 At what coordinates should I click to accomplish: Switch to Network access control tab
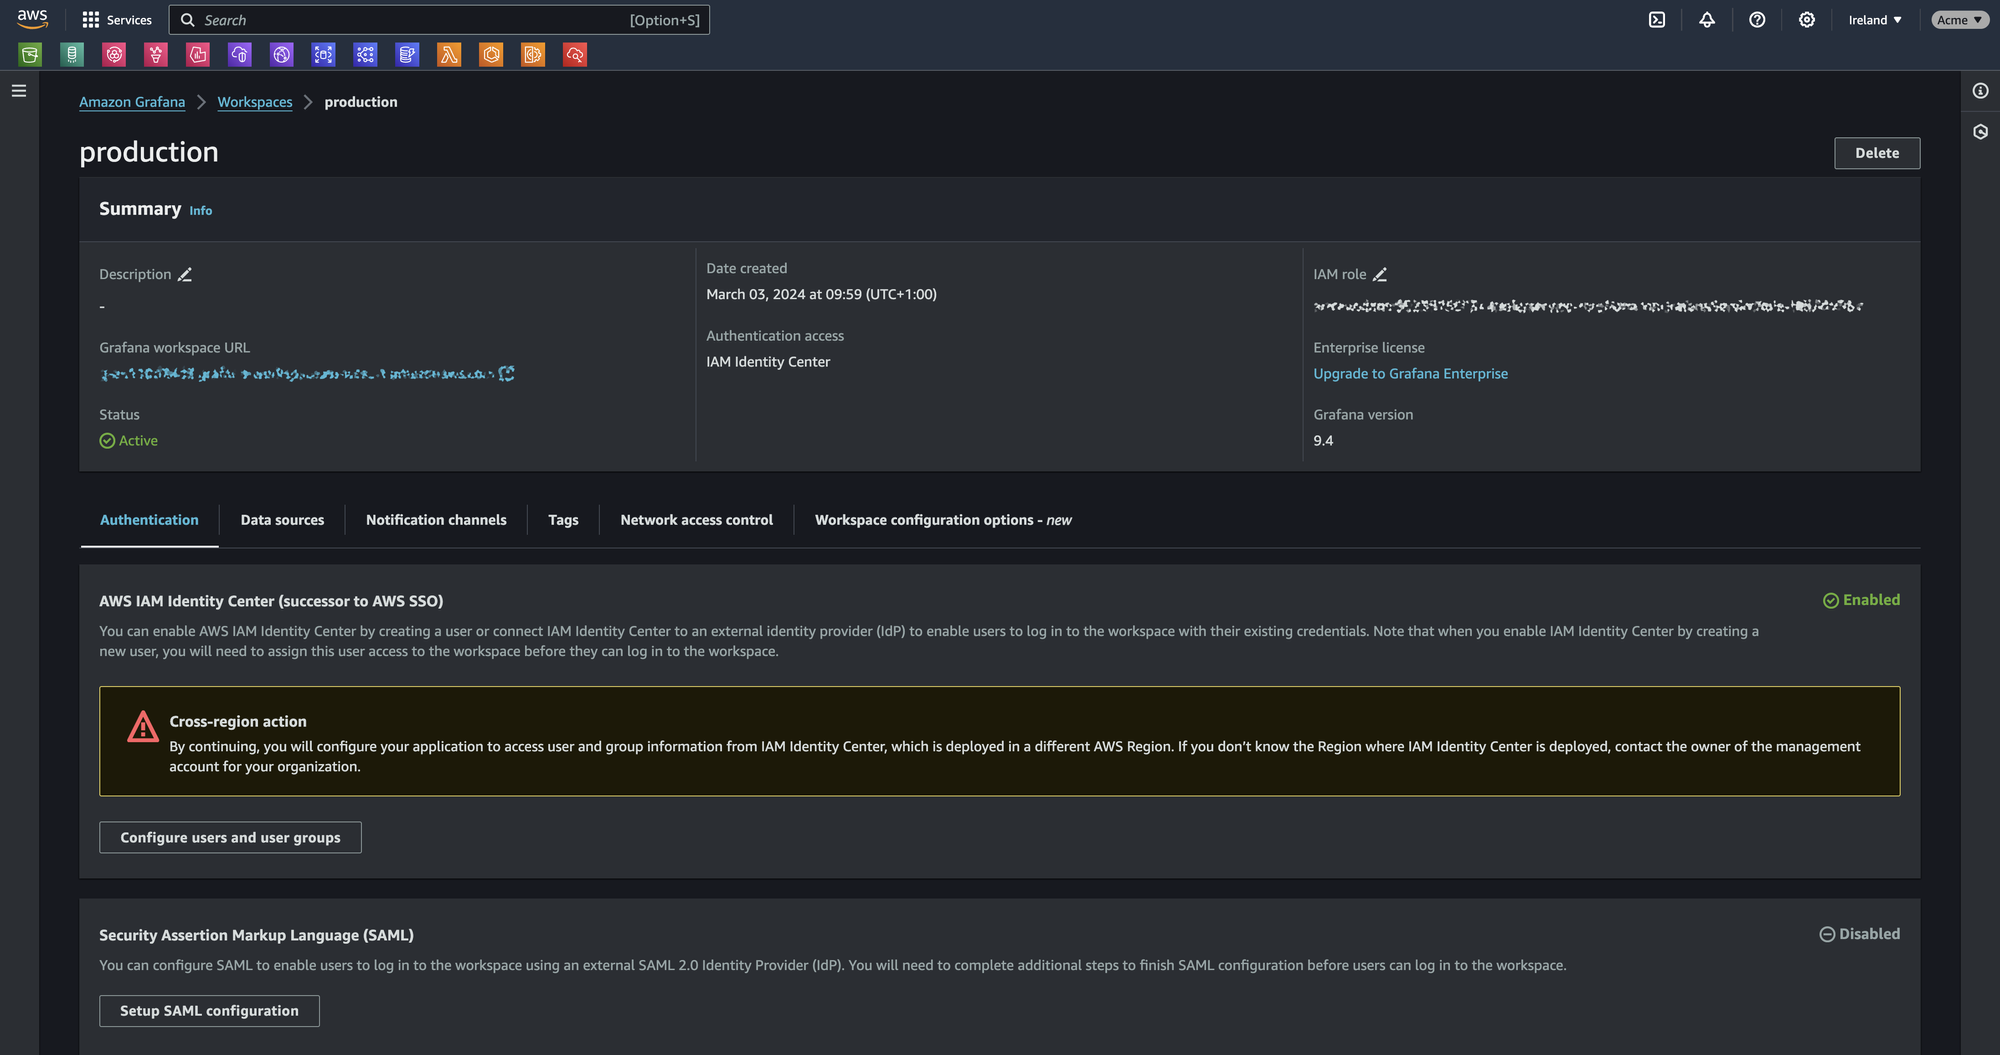[x=696, y=520]
